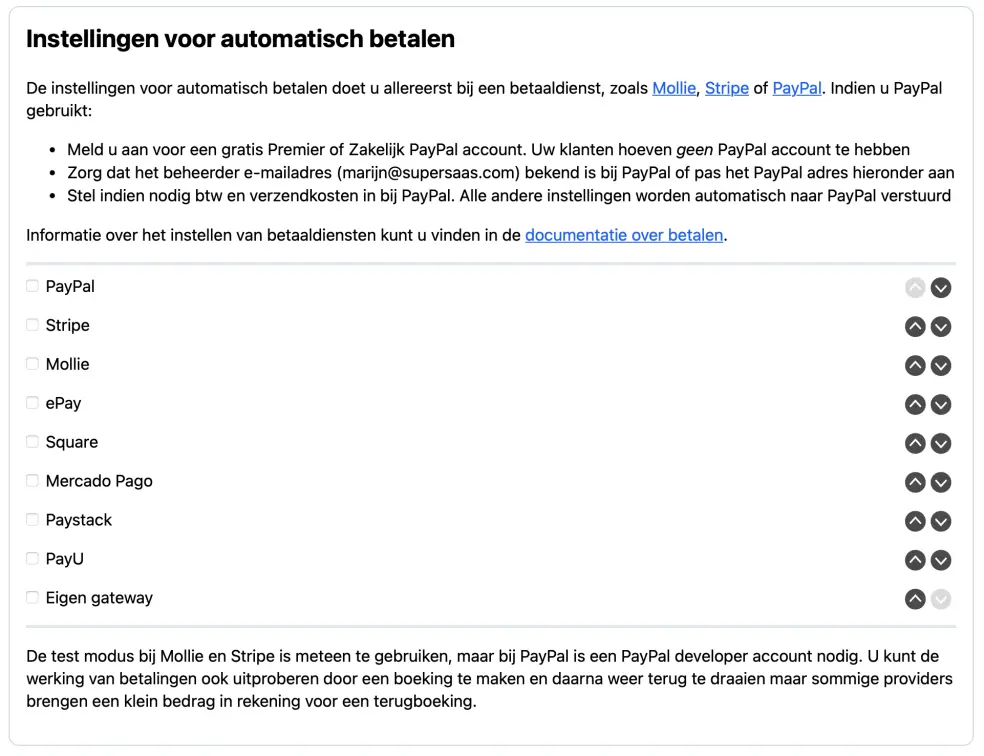Check the PayU checkbox

coord(31,558)
